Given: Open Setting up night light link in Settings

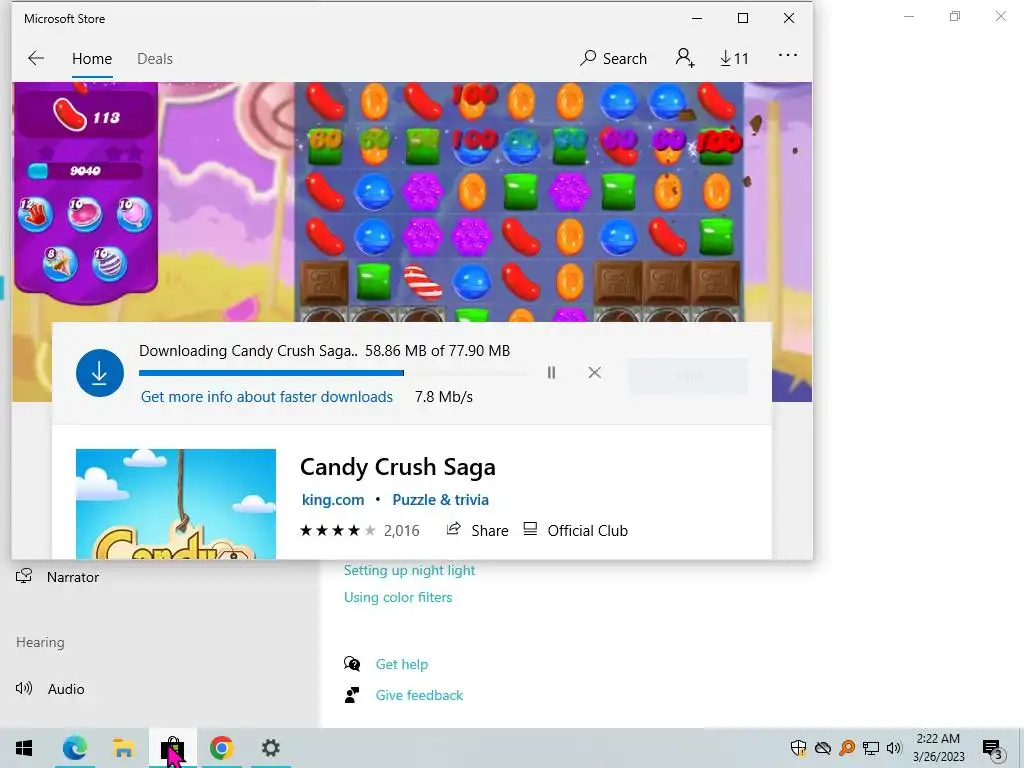Looking at the screenshot, I should coord(409,570).
